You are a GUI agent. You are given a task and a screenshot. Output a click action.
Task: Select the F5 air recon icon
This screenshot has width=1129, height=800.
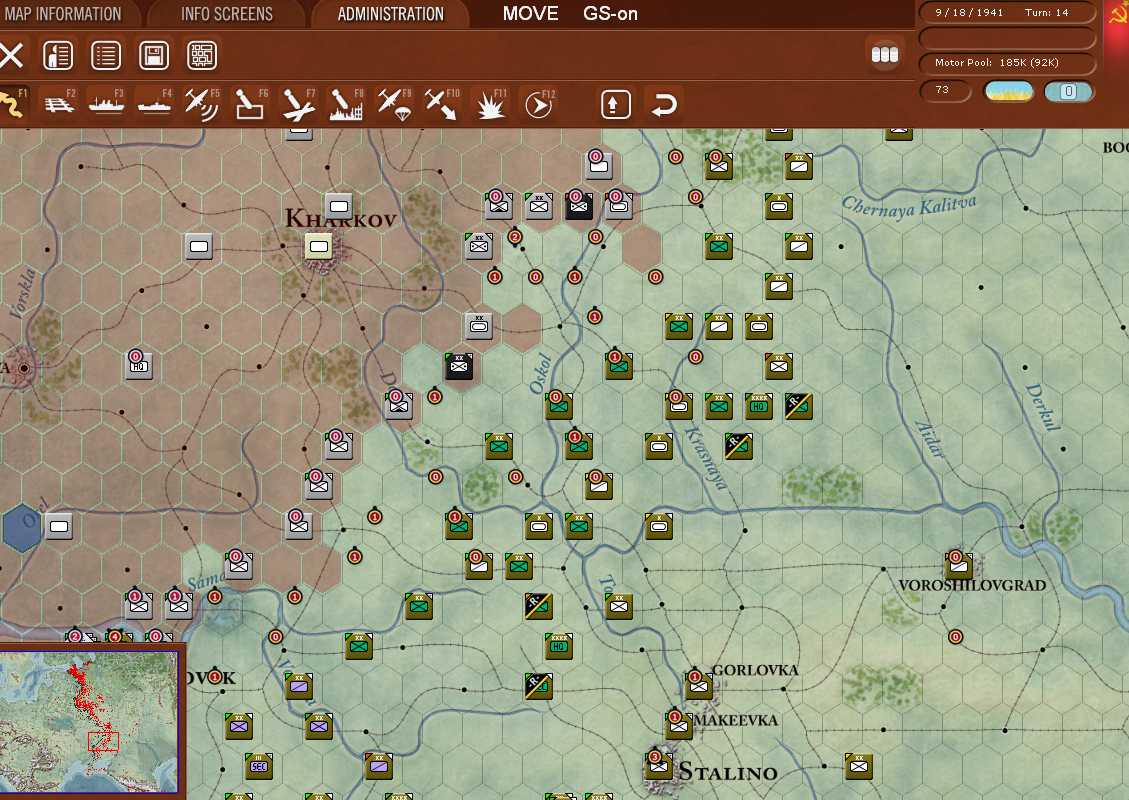(x=202, y=104)
